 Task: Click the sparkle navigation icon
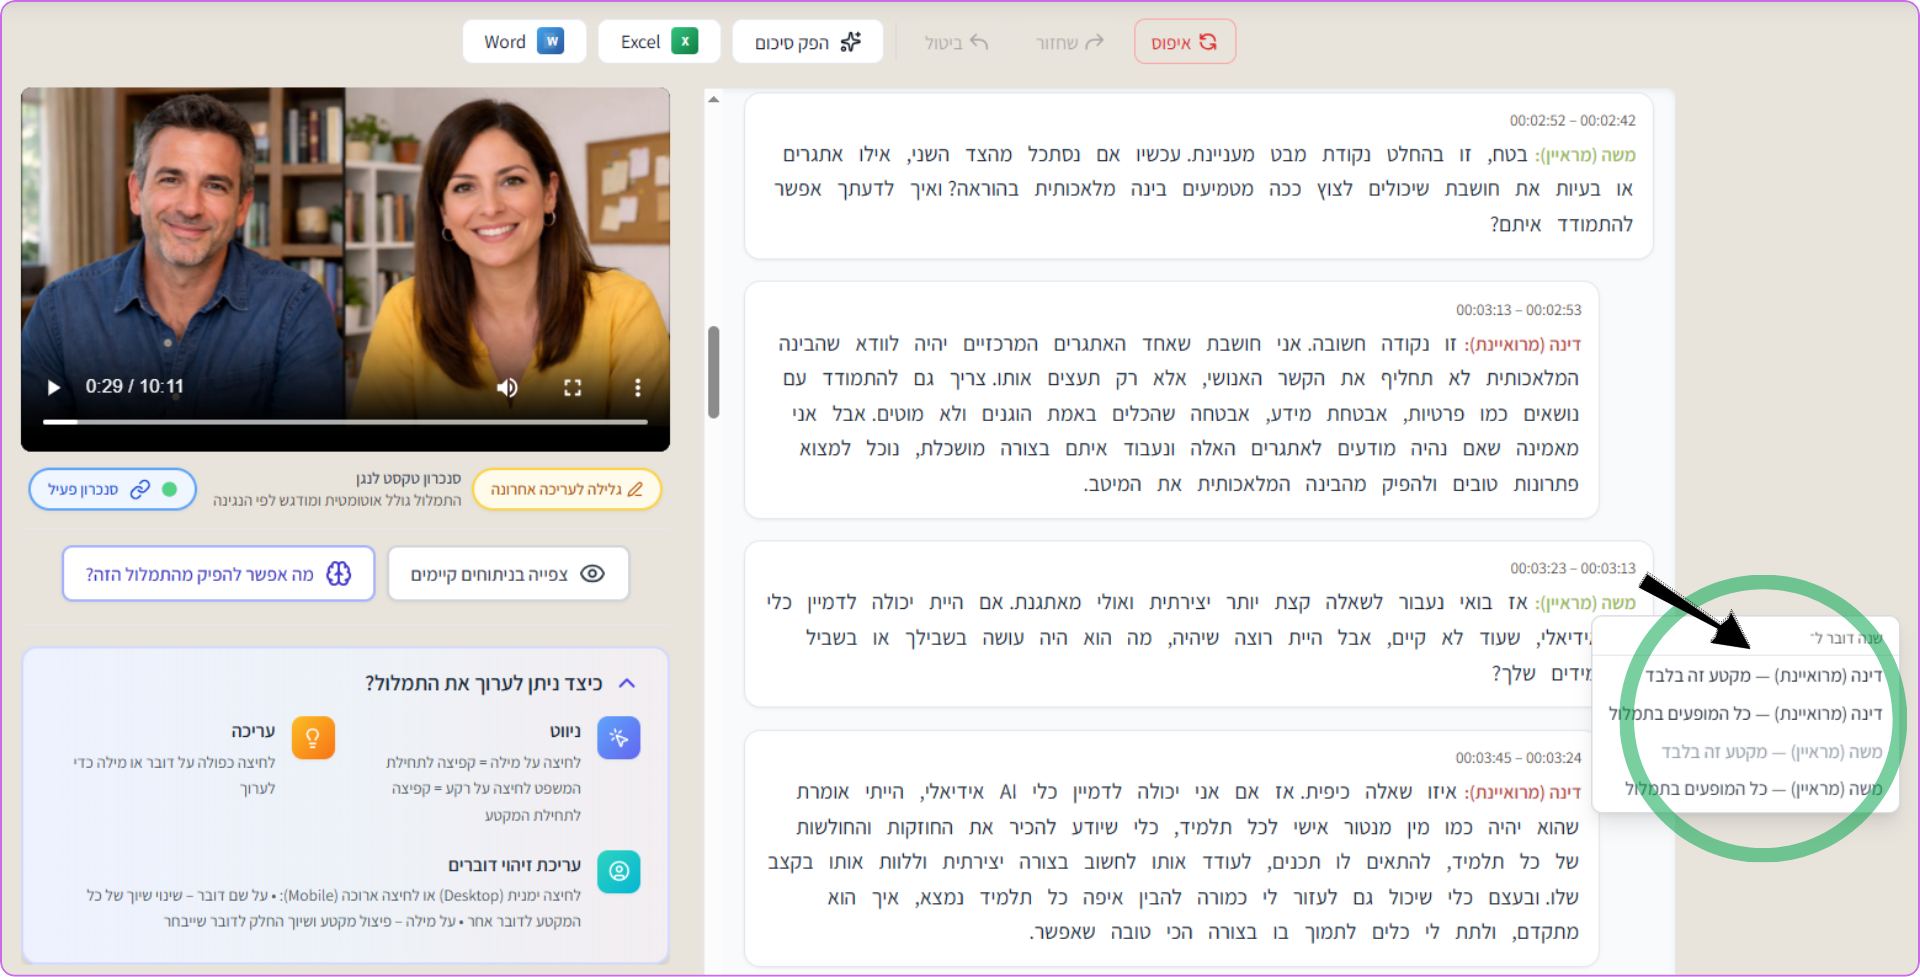click(619, 738)
